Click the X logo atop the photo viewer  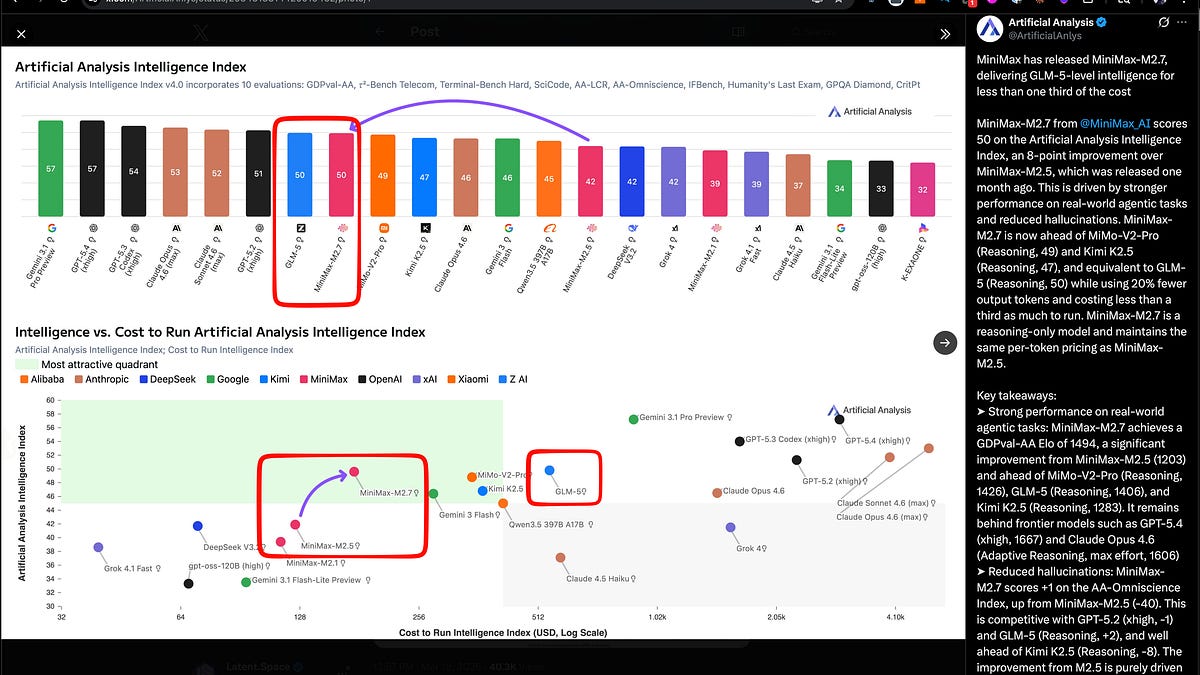pos(199,31)
